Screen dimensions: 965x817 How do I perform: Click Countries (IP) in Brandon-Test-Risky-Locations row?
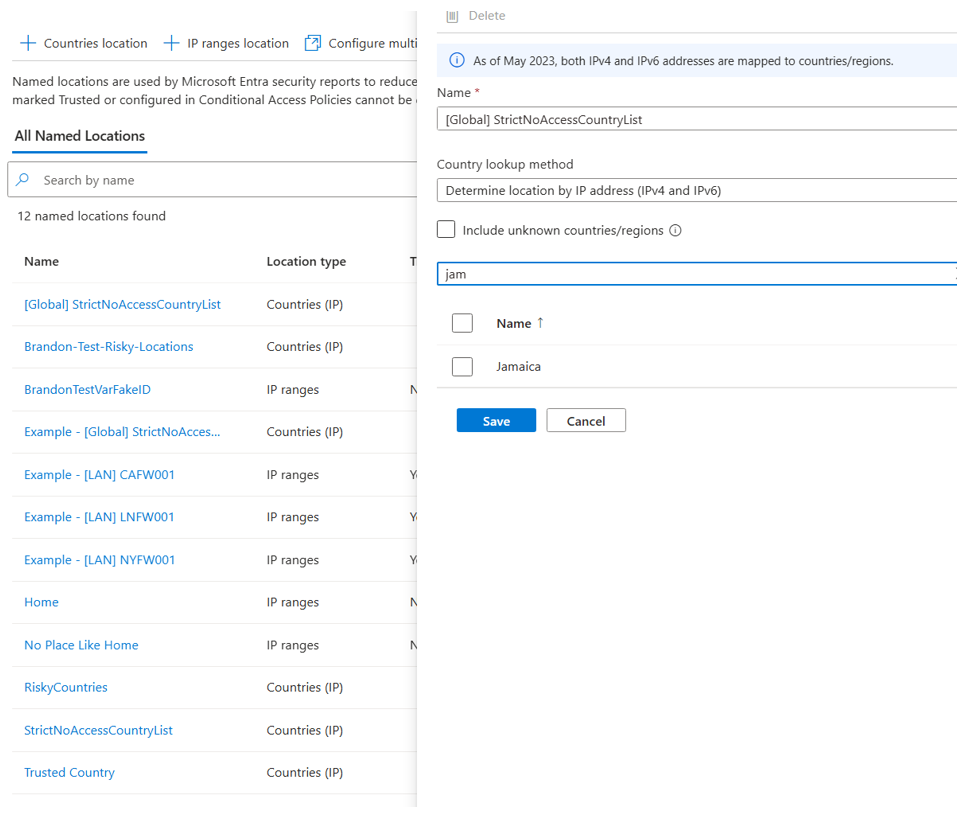305,346
